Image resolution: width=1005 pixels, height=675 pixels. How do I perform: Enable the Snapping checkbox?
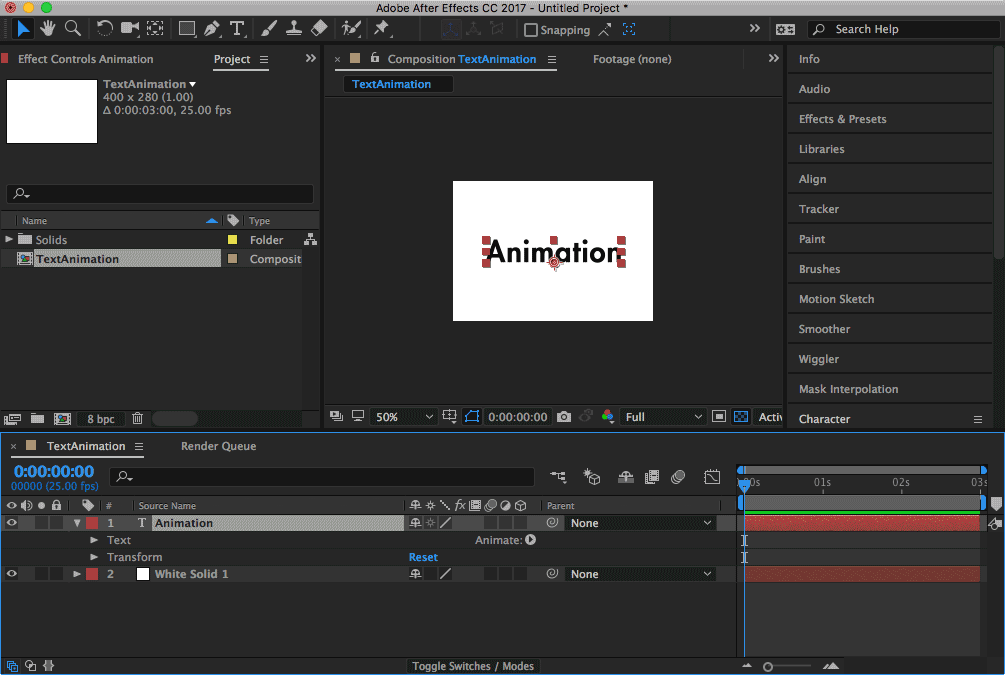pyautogui.click(x=531, y=30)
